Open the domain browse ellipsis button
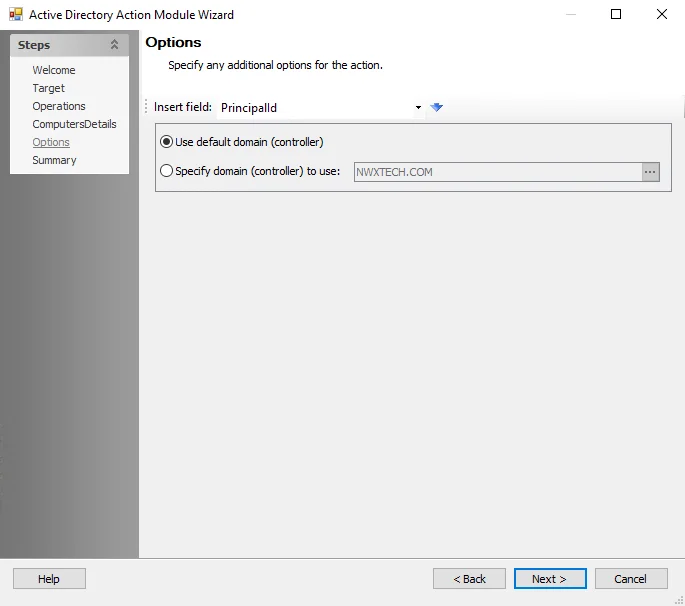Viewport: 685px width, 606px height. pyautogui.click(x=650, y=172)
